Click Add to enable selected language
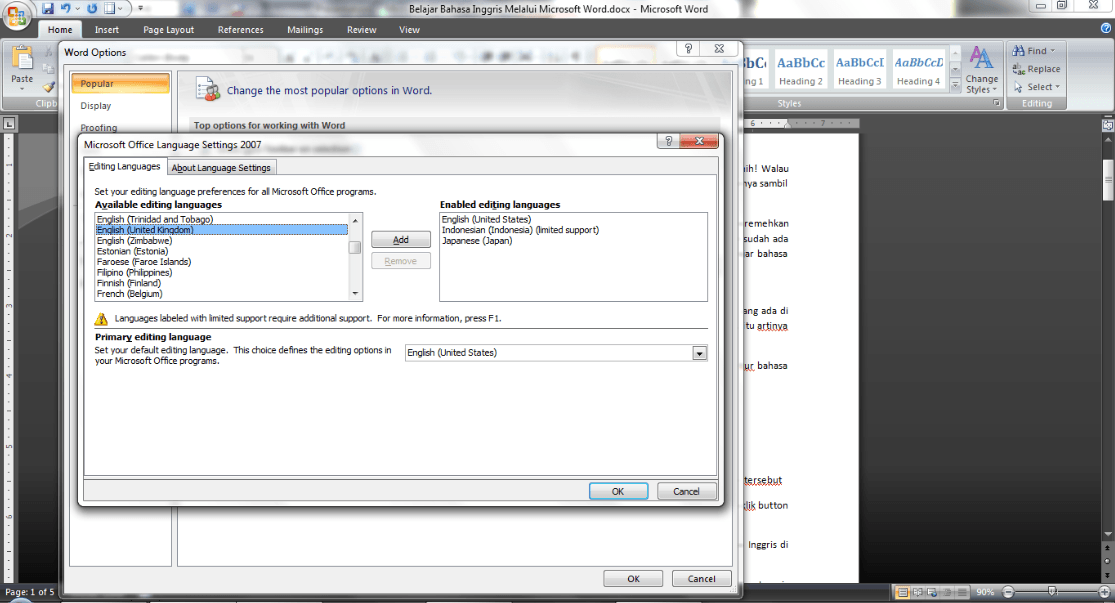Image resolution: width=1115 pixels, height=603 pixels. [x=401, y=240]
